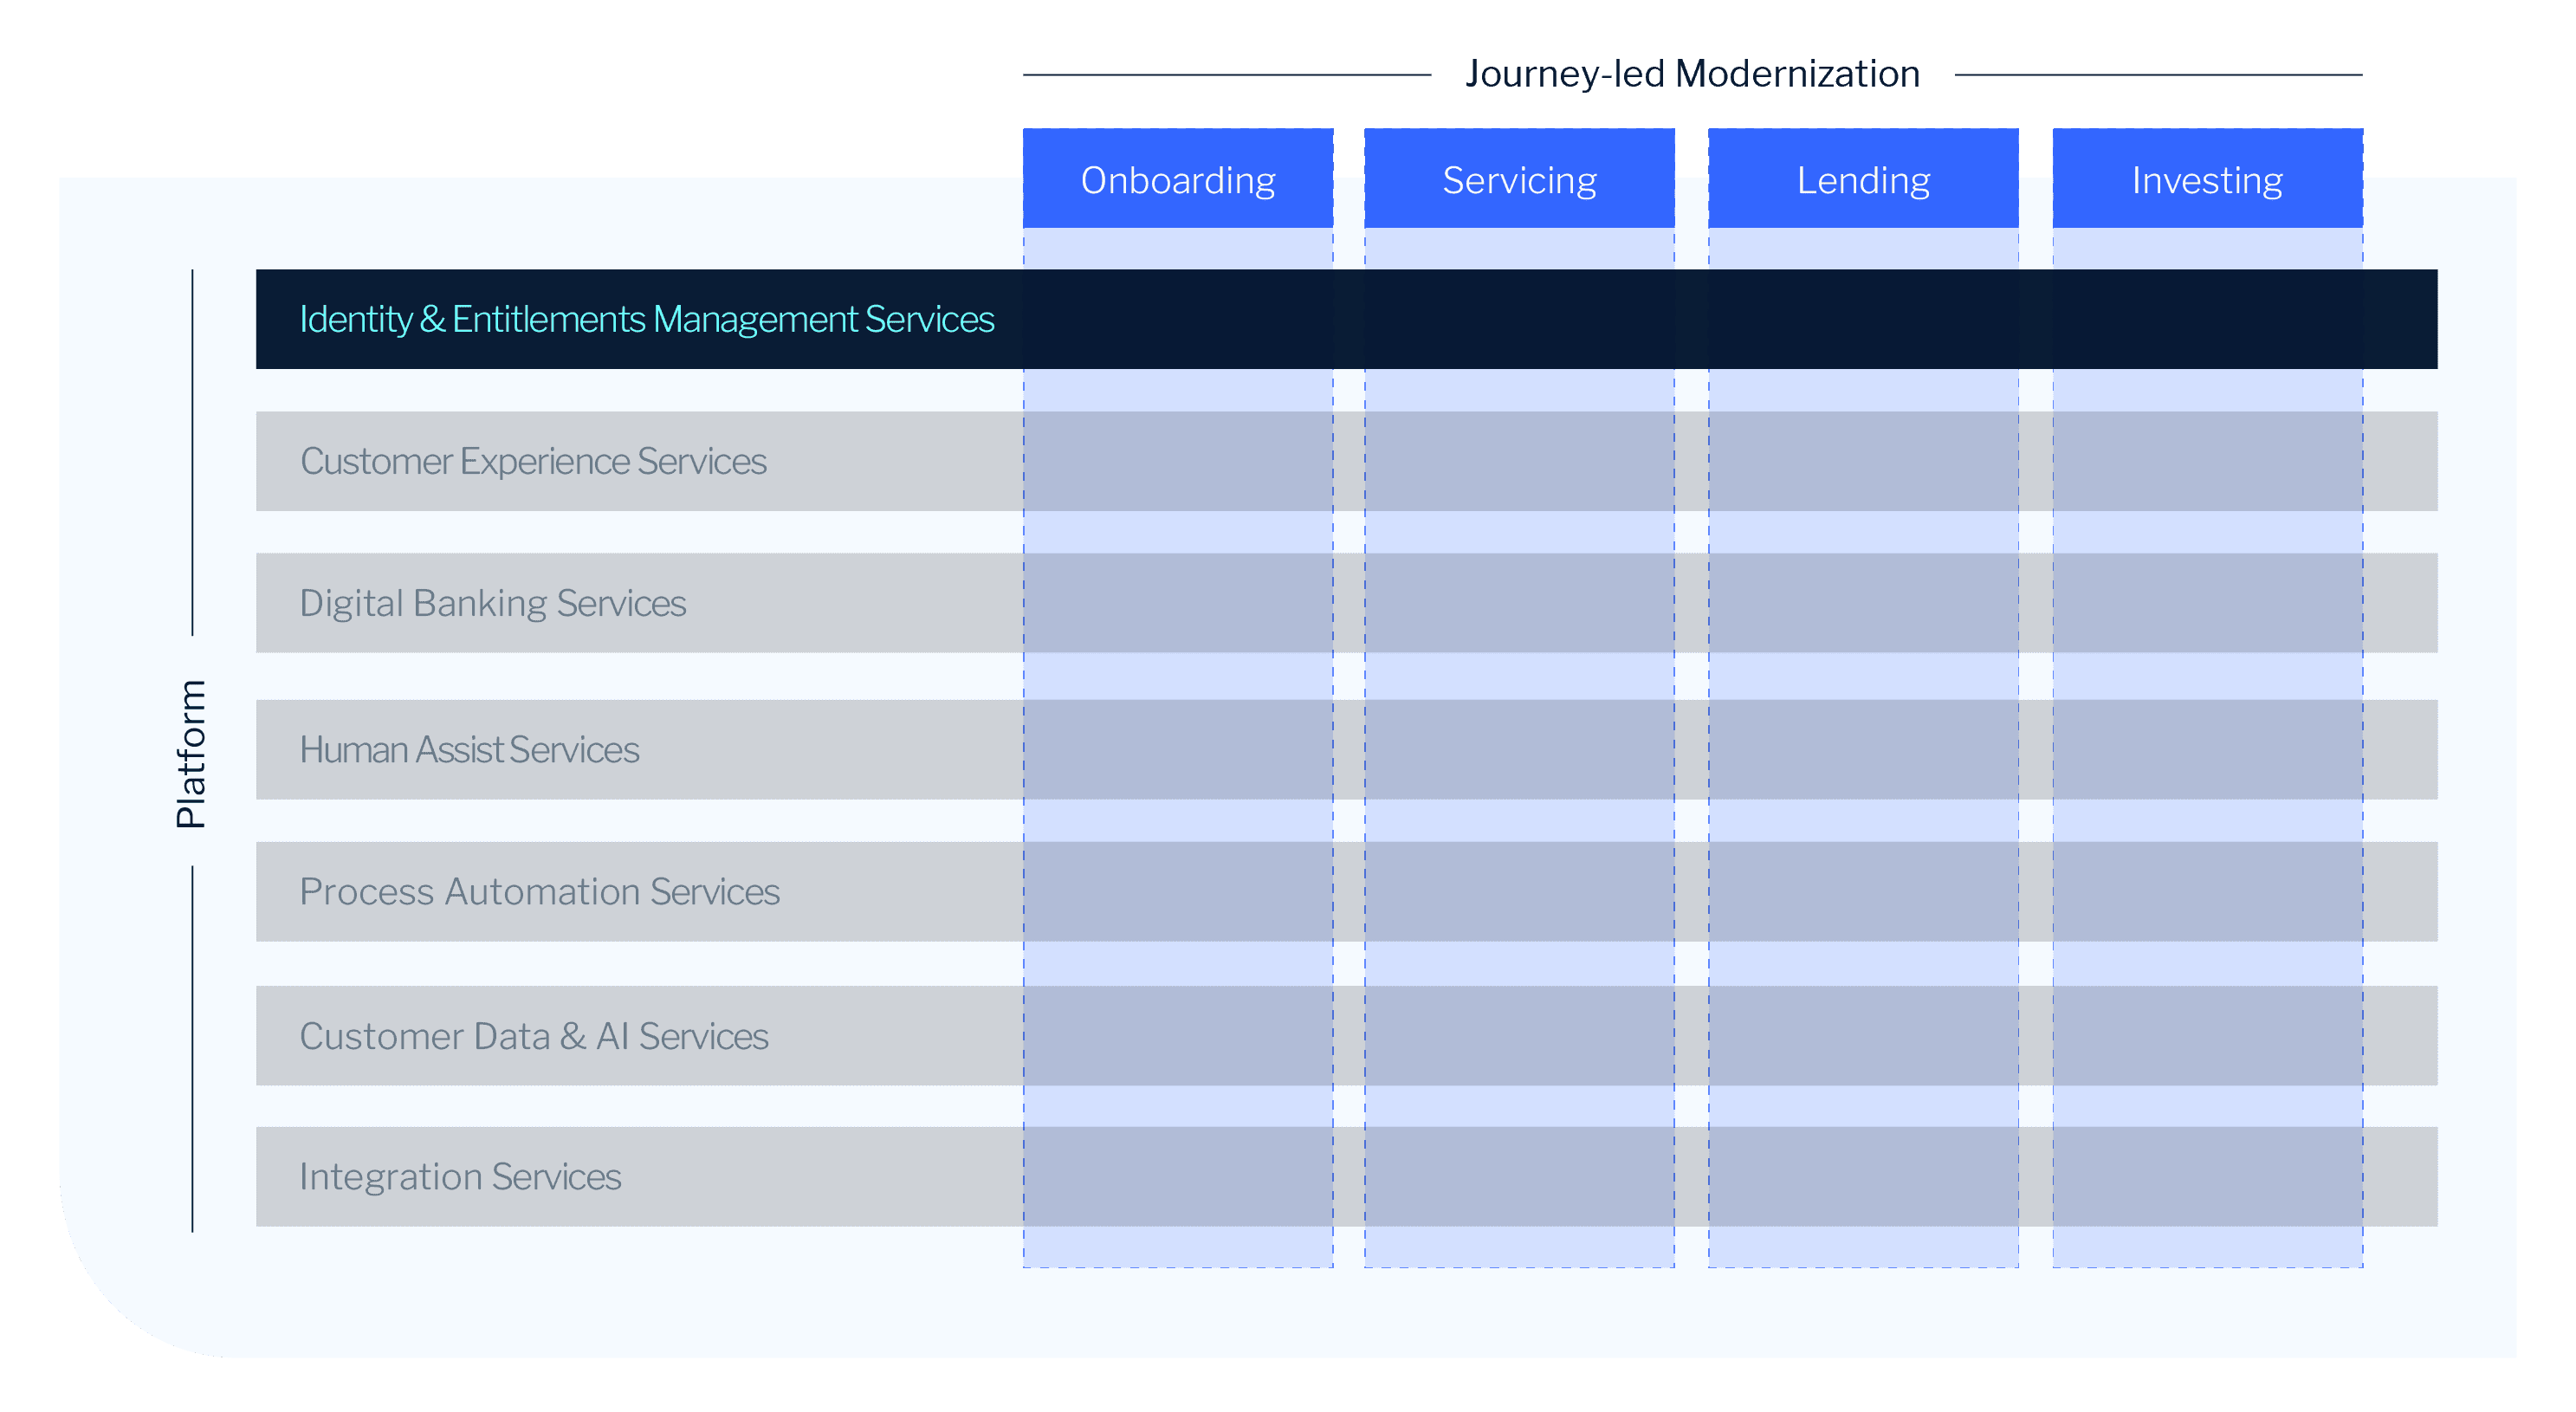Click the Customer Data & AI Services row
2576x1412 pixels.
[533, 1036]
